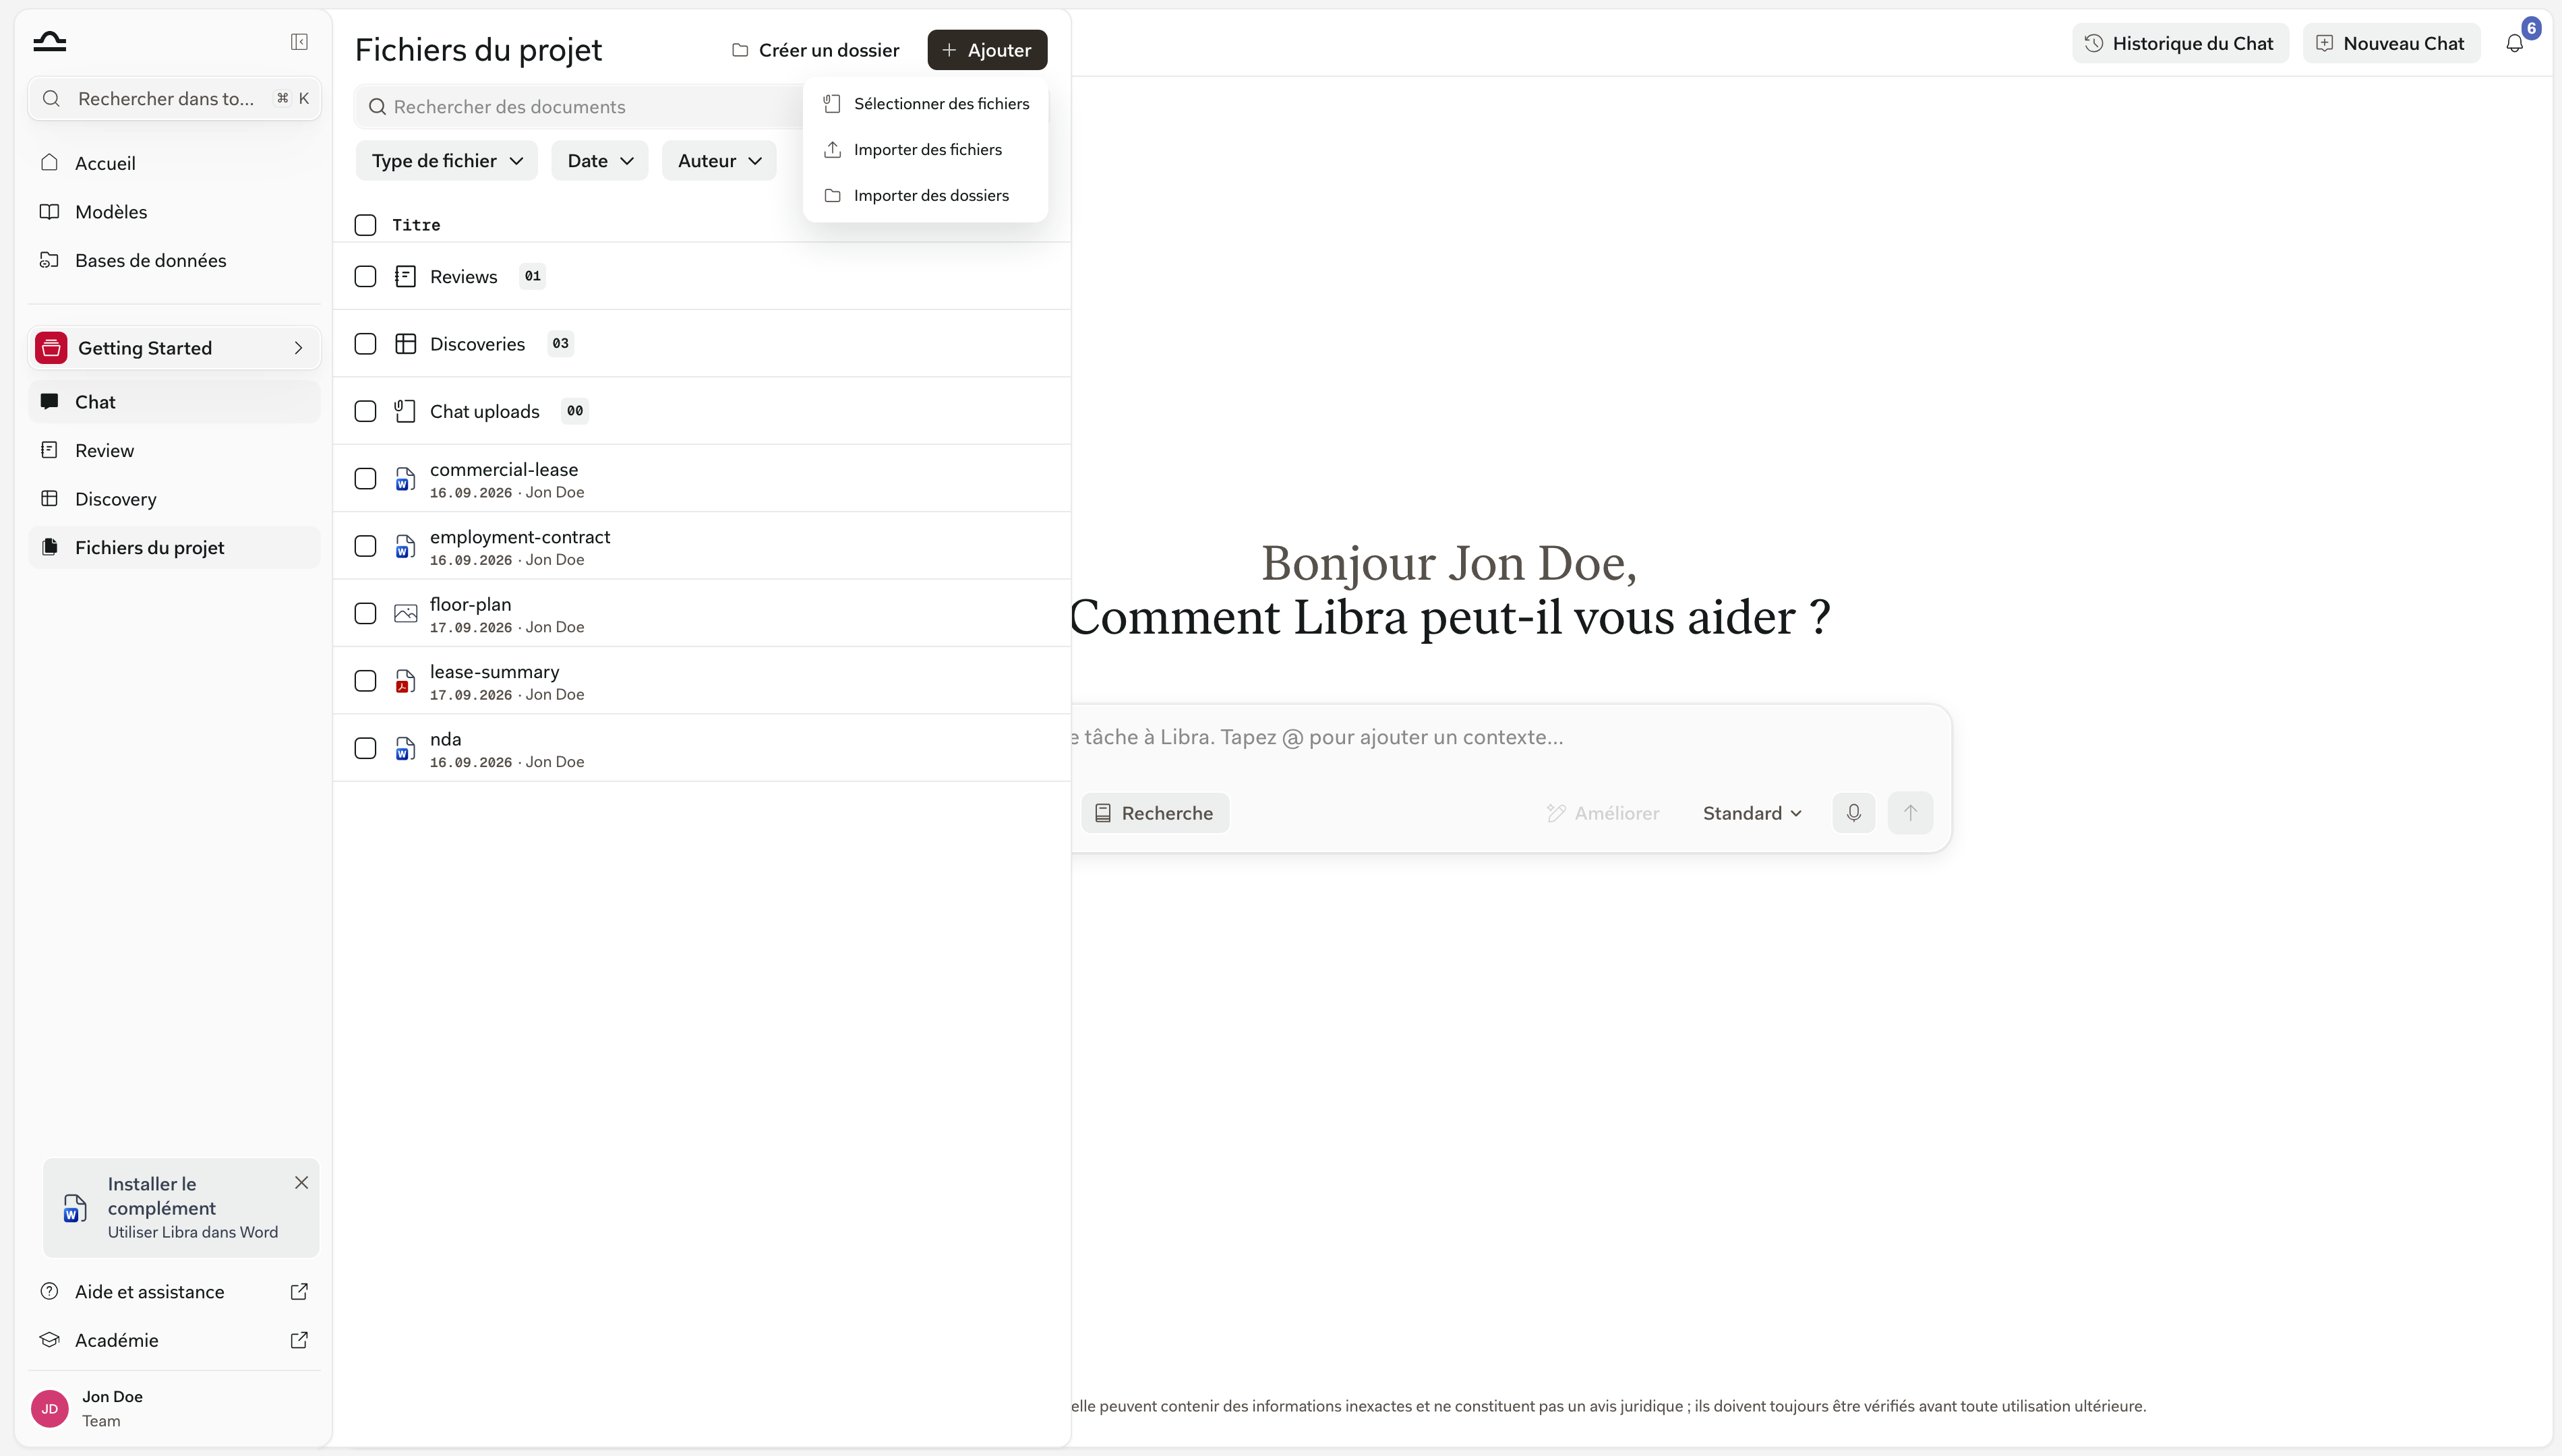Click the Recherche button in chat box
This screenshot has width=2562, height=1456.
click(x=1155, y=813)
